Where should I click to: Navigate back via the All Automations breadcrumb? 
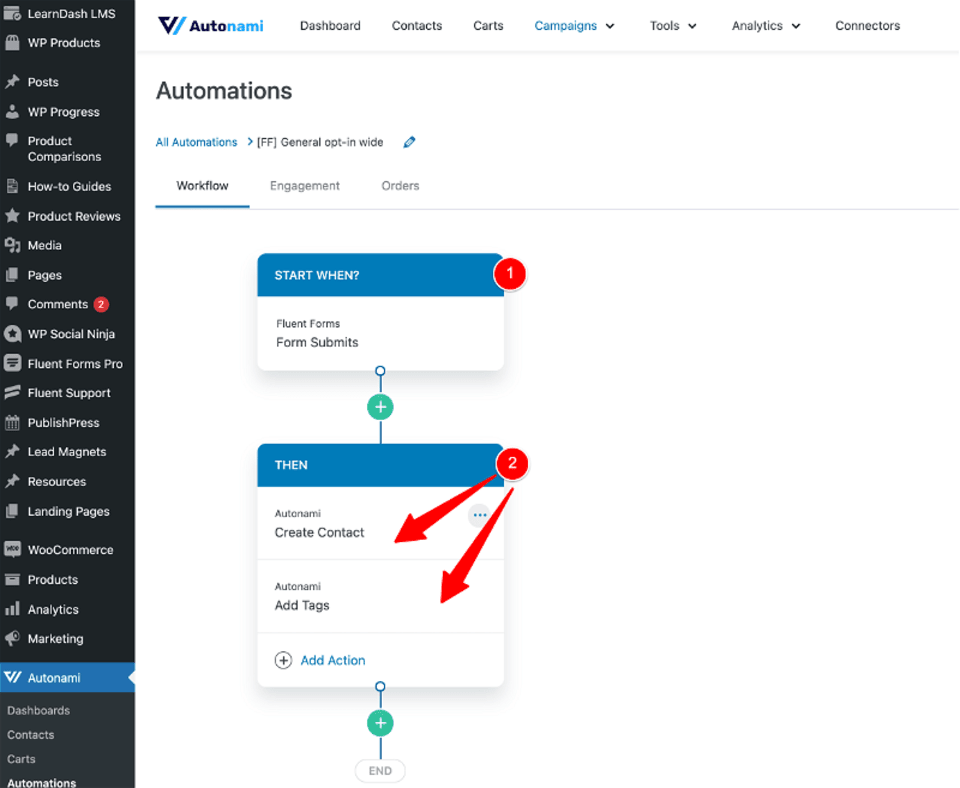pyautogui.click(x=196, y=142)
